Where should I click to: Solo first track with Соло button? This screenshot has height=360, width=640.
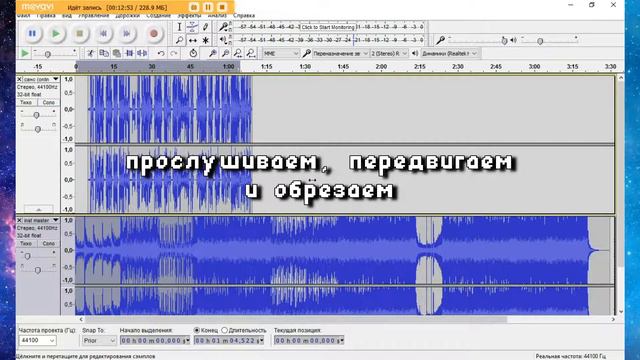coord(49,102)
